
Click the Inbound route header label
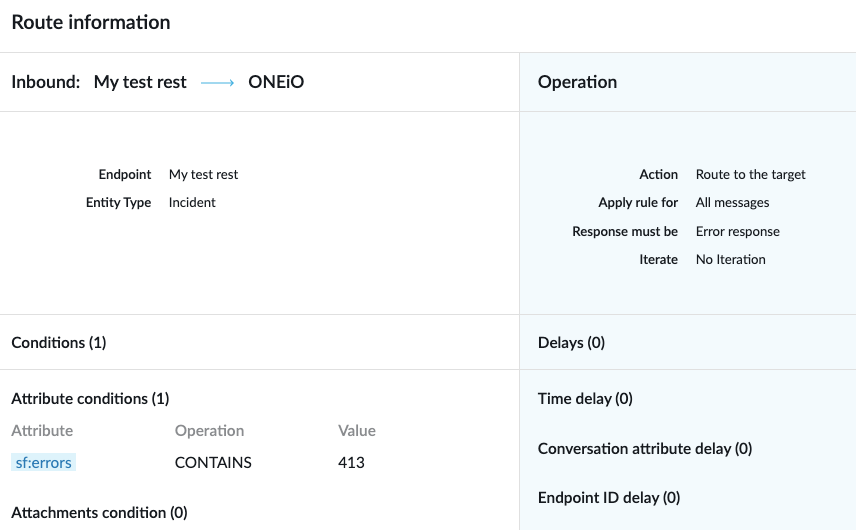[x=46, y=82]
